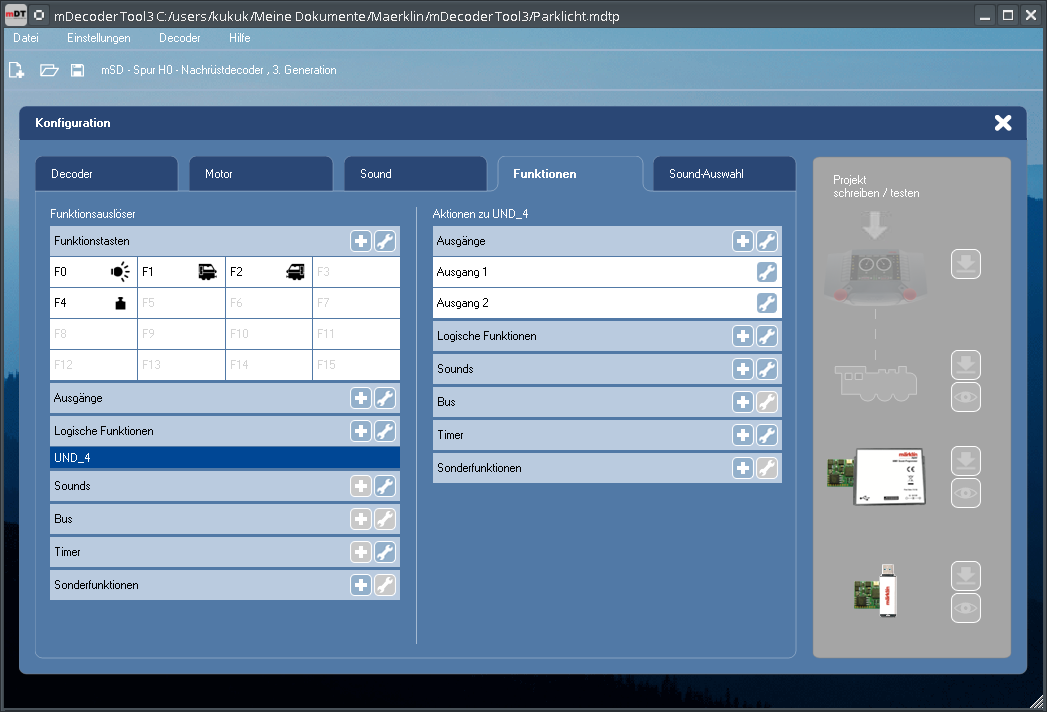Image resolution: width=1047 pixels, height=712 pixels.
Task: Expand the Bus section in actions panel
Action: pos(580,402)
